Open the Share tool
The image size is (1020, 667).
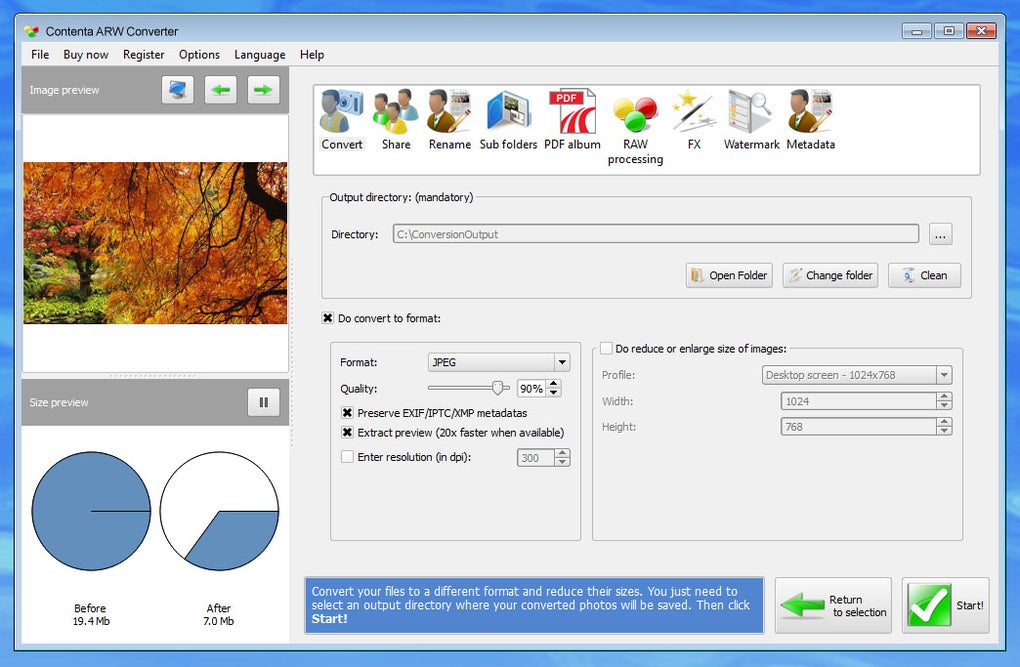396,120
